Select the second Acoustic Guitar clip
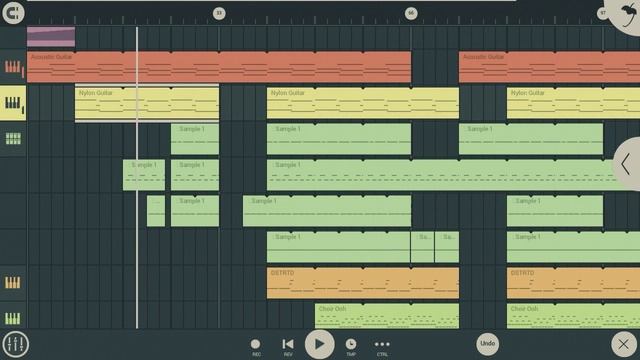Image resolution: width=640 pixels, height=360 pixels. point(549,67)
